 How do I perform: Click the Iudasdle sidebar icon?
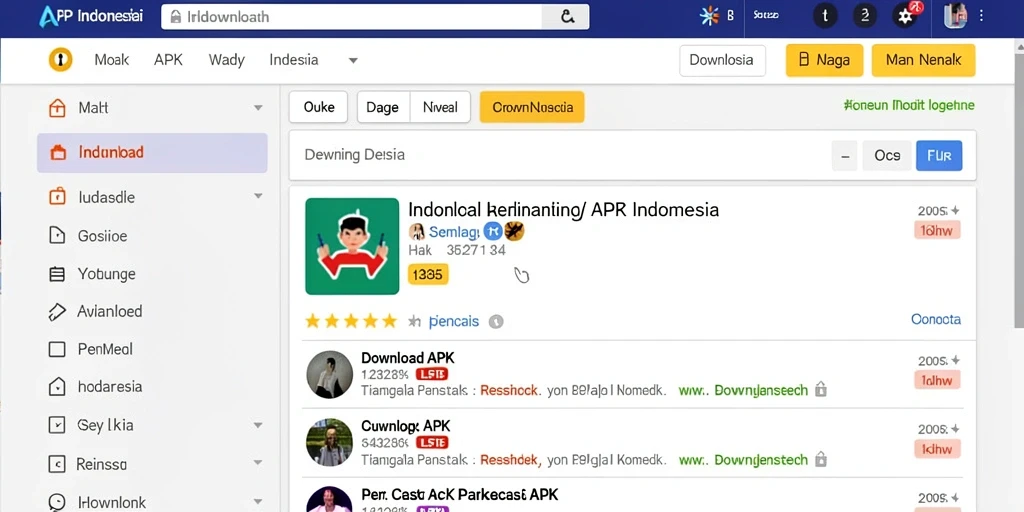[x=57, y=197]
